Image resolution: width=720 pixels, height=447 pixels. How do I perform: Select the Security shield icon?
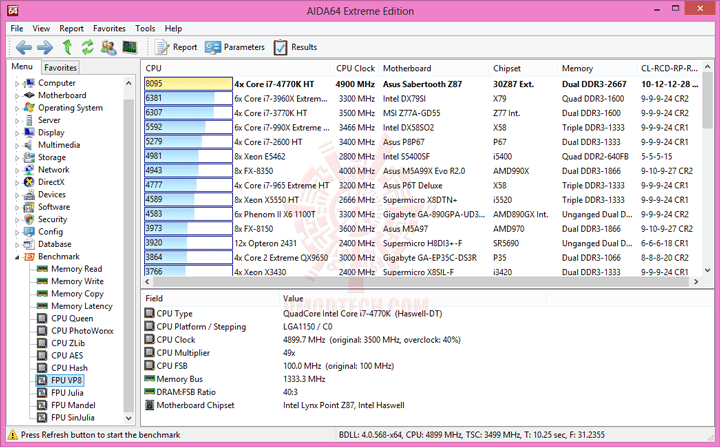click(x=29, y=219)
